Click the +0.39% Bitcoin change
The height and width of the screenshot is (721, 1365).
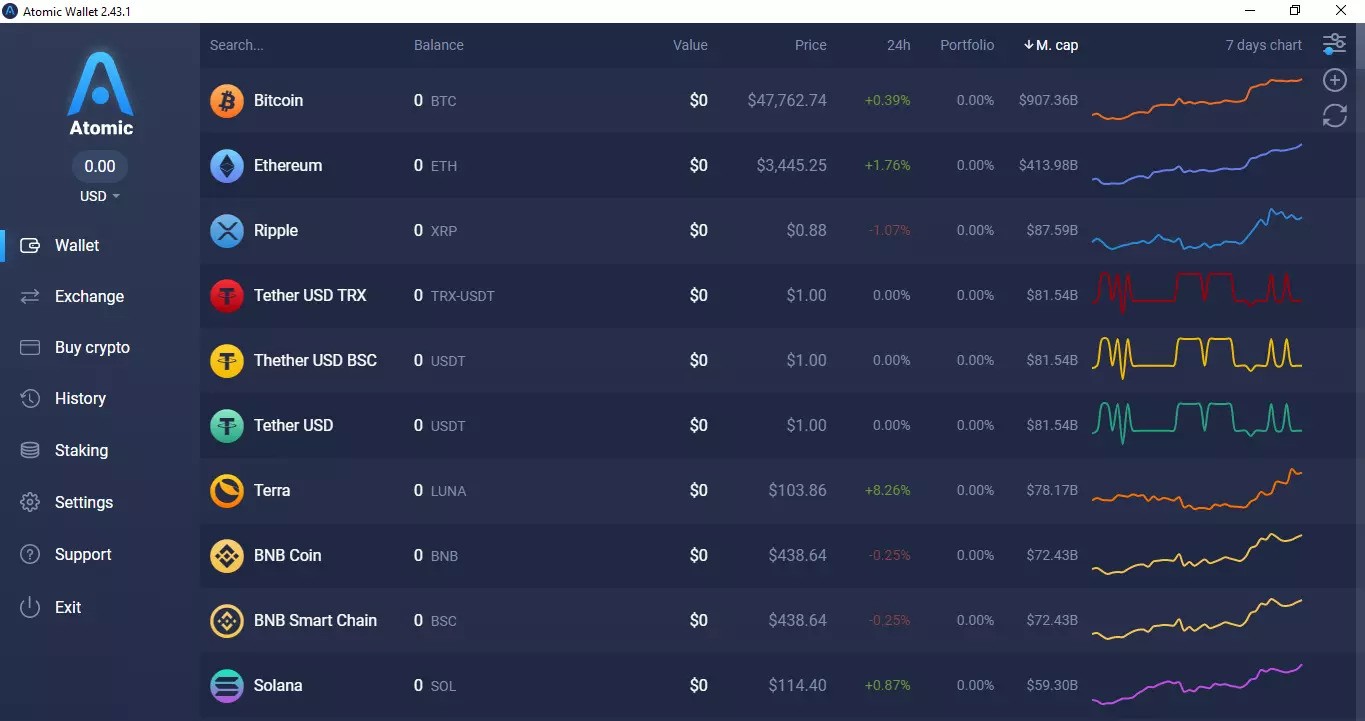pyautogui.click(x=888, y=100)
